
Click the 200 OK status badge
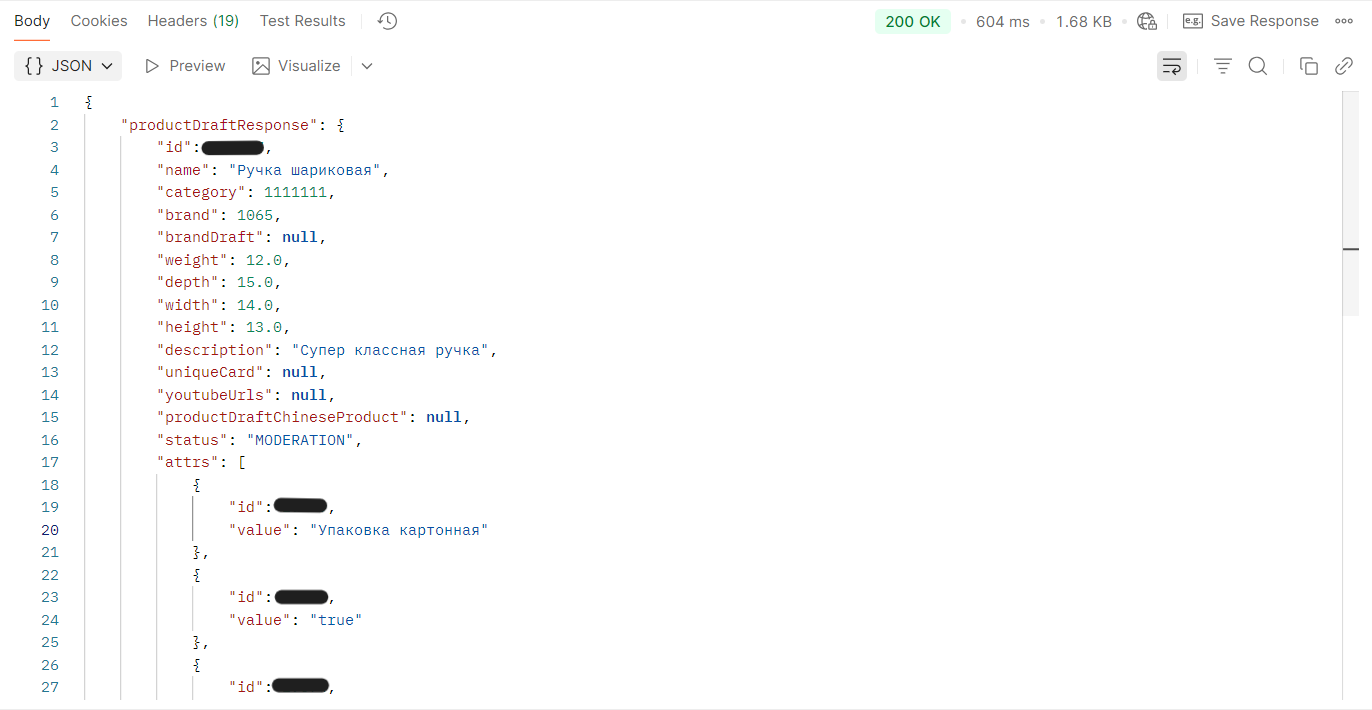913,21
